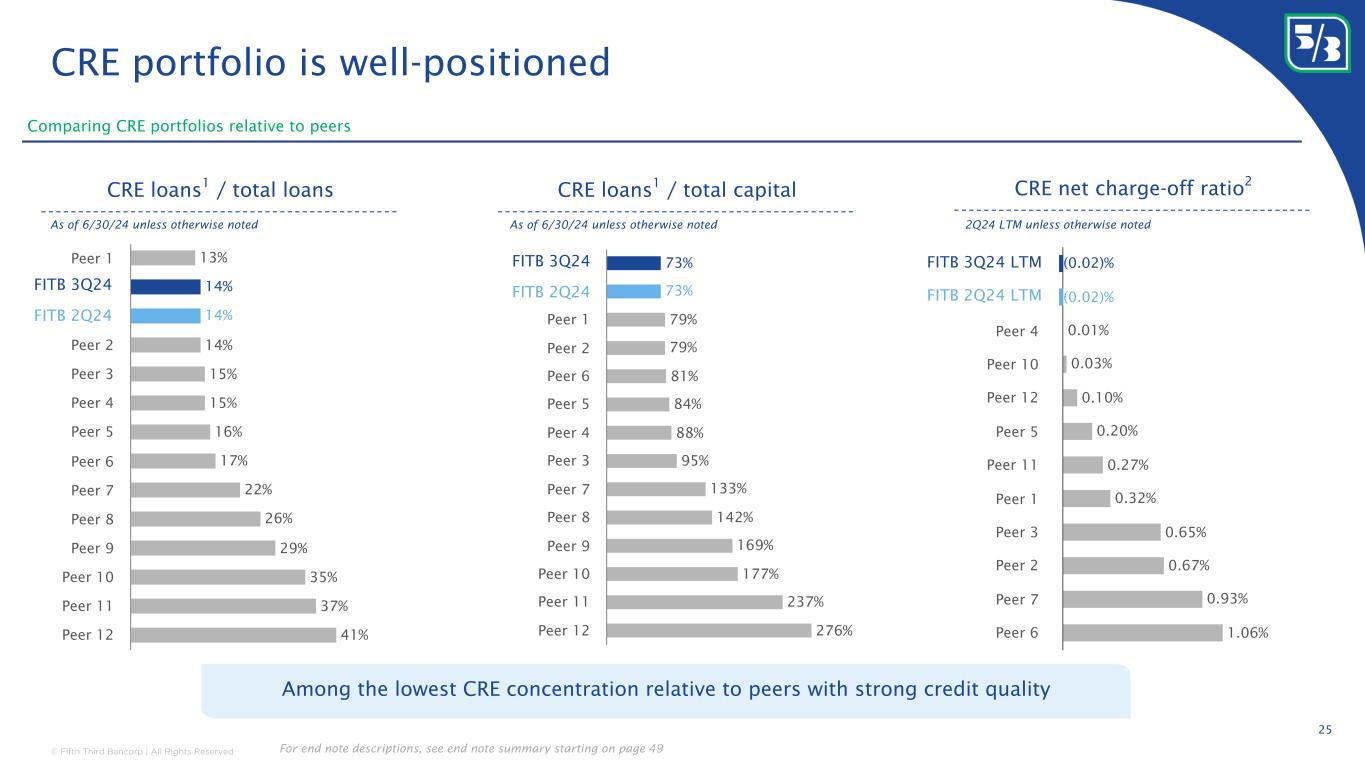Click the Peer 6 1.06% bar
Screen dimensions: 1365x768
click(1142, 633)
